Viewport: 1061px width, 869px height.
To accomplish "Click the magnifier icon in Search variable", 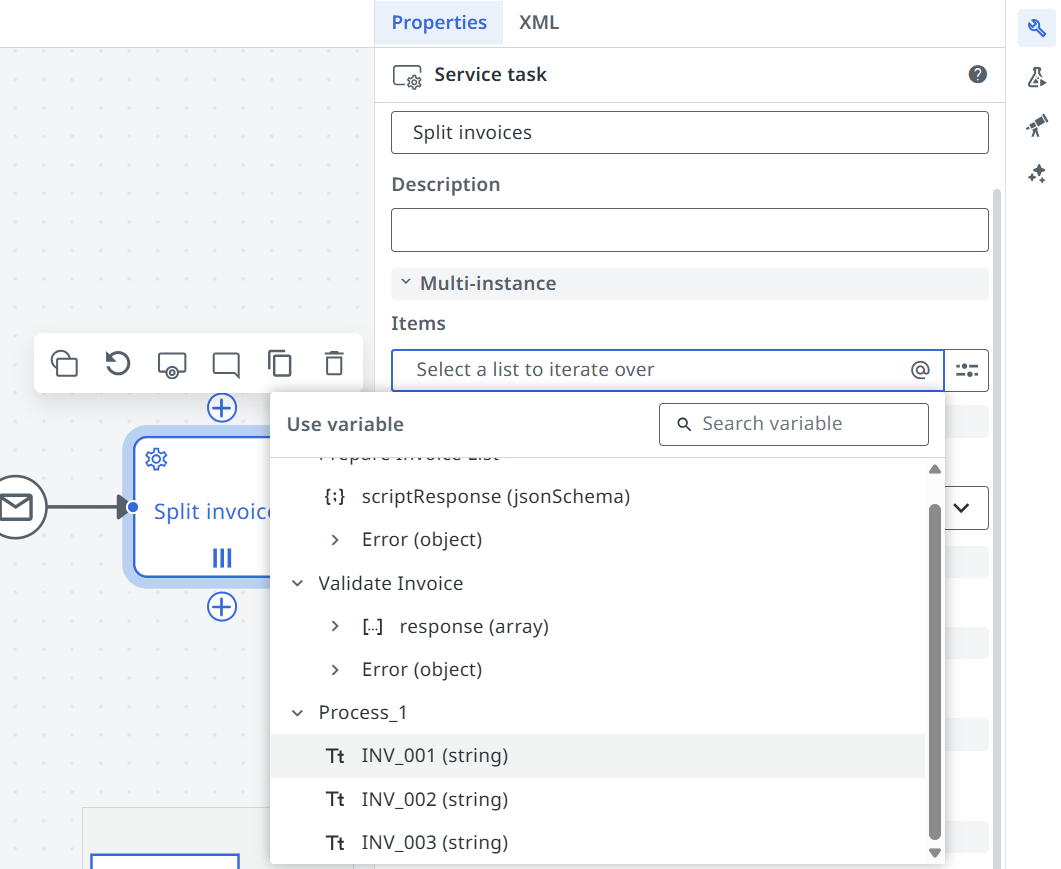I will tap(684, 424).
